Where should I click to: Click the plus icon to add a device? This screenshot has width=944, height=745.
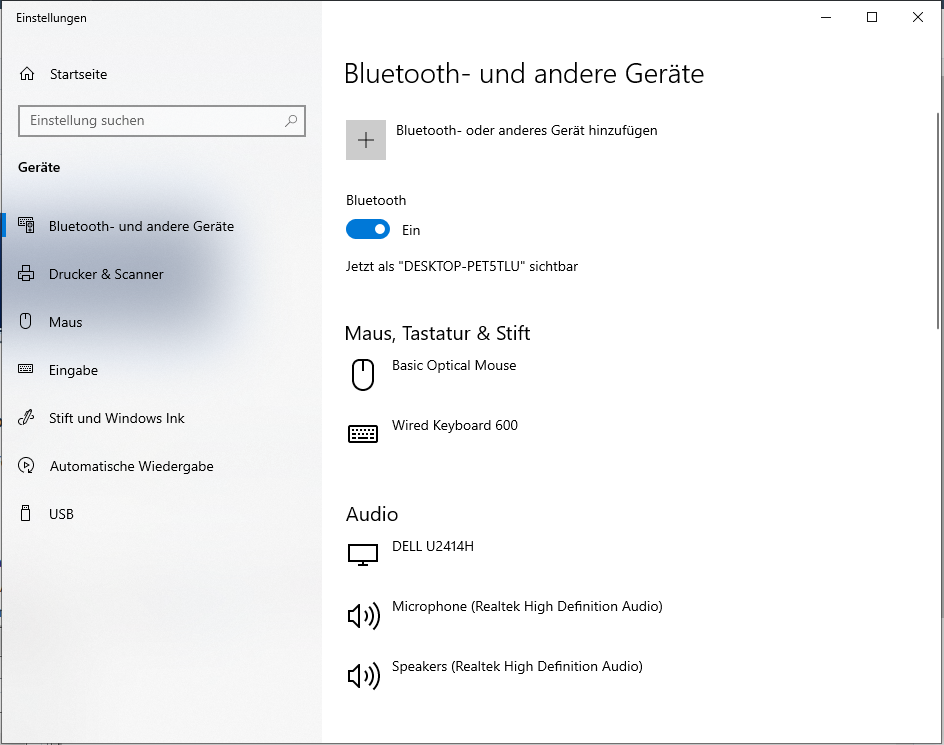pyautogui.click(x=365, y=140)
